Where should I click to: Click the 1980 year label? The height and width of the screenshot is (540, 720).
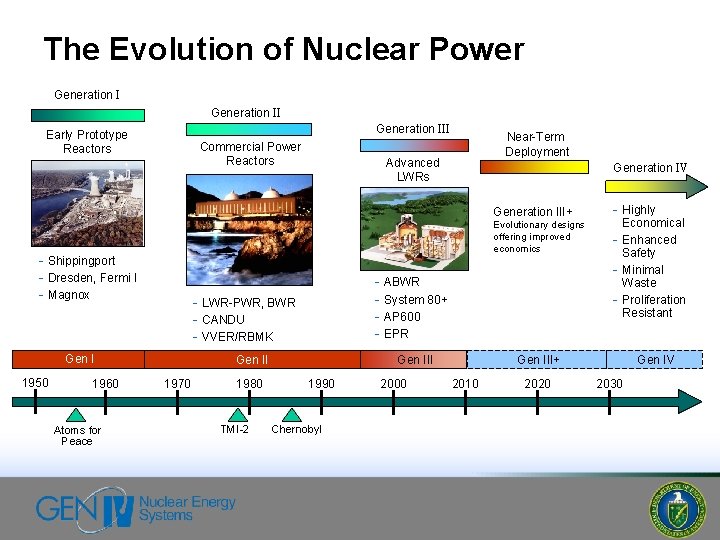[x=249, y=383]
